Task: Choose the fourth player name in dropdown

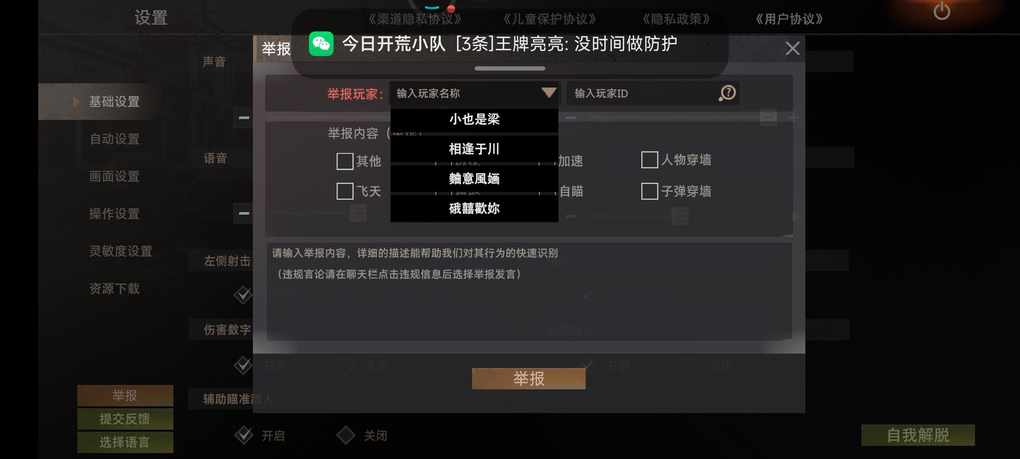Action: click(474, 209)
